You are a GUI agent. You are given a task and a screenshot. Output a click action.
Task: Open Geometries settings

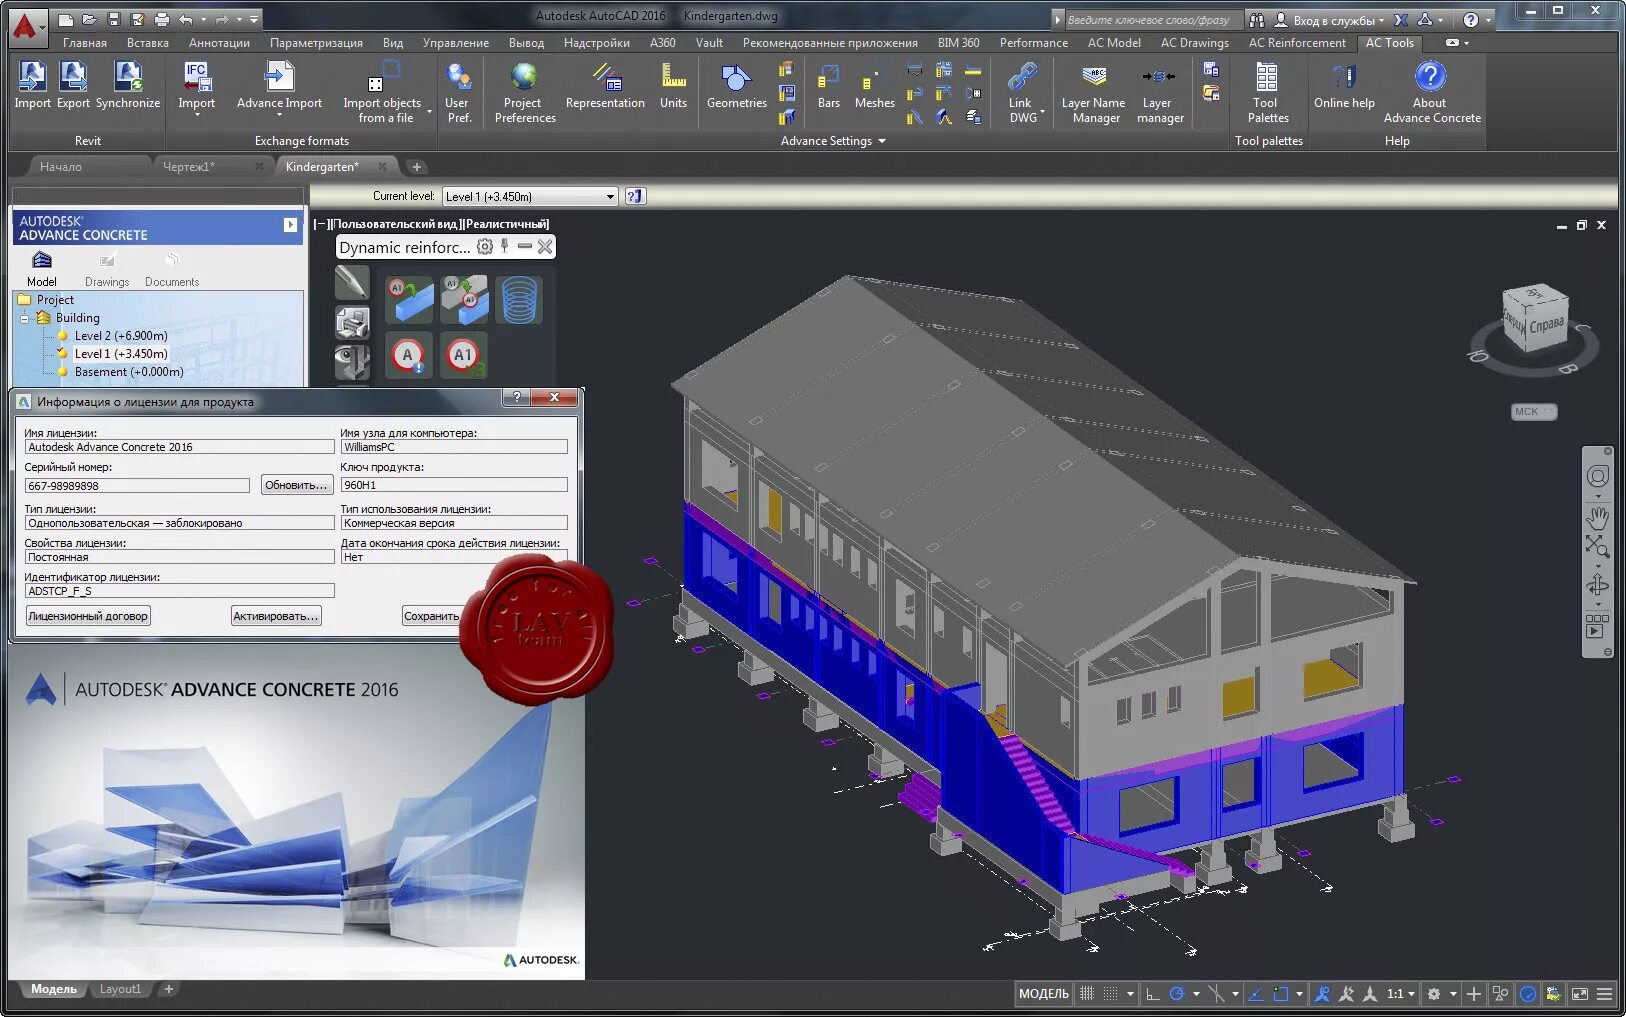point(736,85)
